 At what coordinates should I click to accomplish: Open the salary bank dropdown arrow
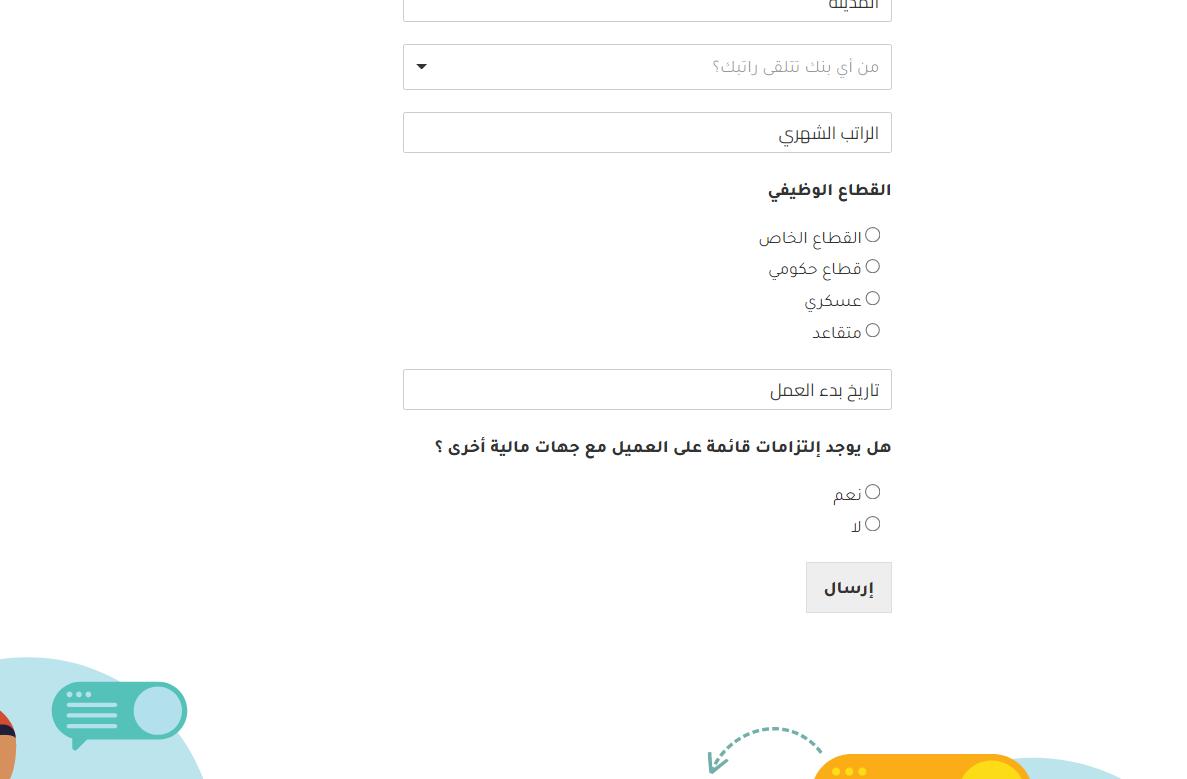click(422, 67)
